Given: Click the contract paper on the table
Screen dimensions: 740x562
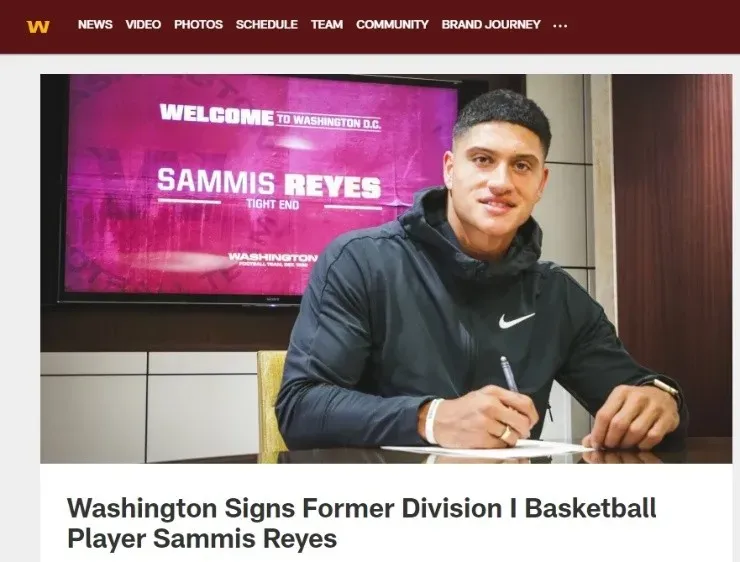Looking at the screenshot, I should (x=486, y=448).
